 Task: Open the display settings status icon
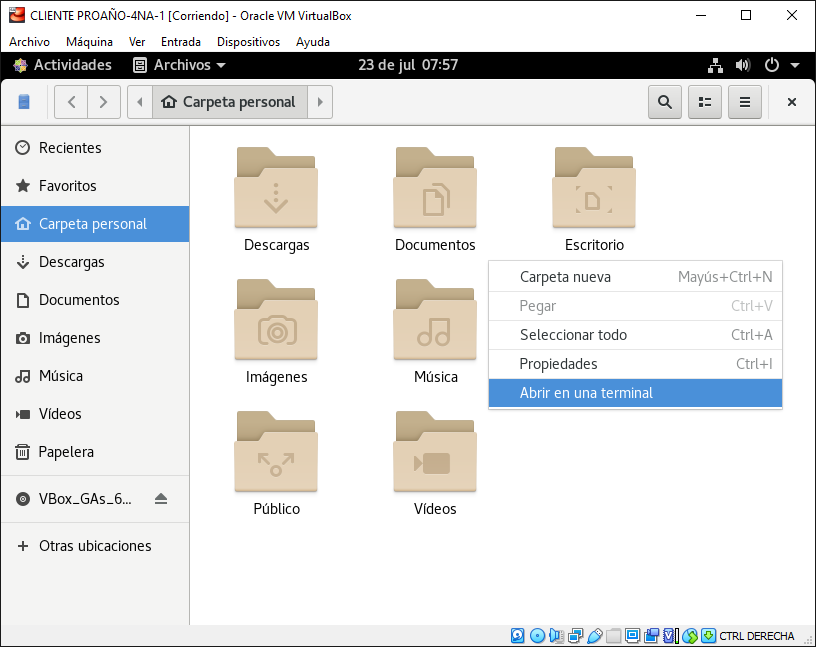[633, 636]
